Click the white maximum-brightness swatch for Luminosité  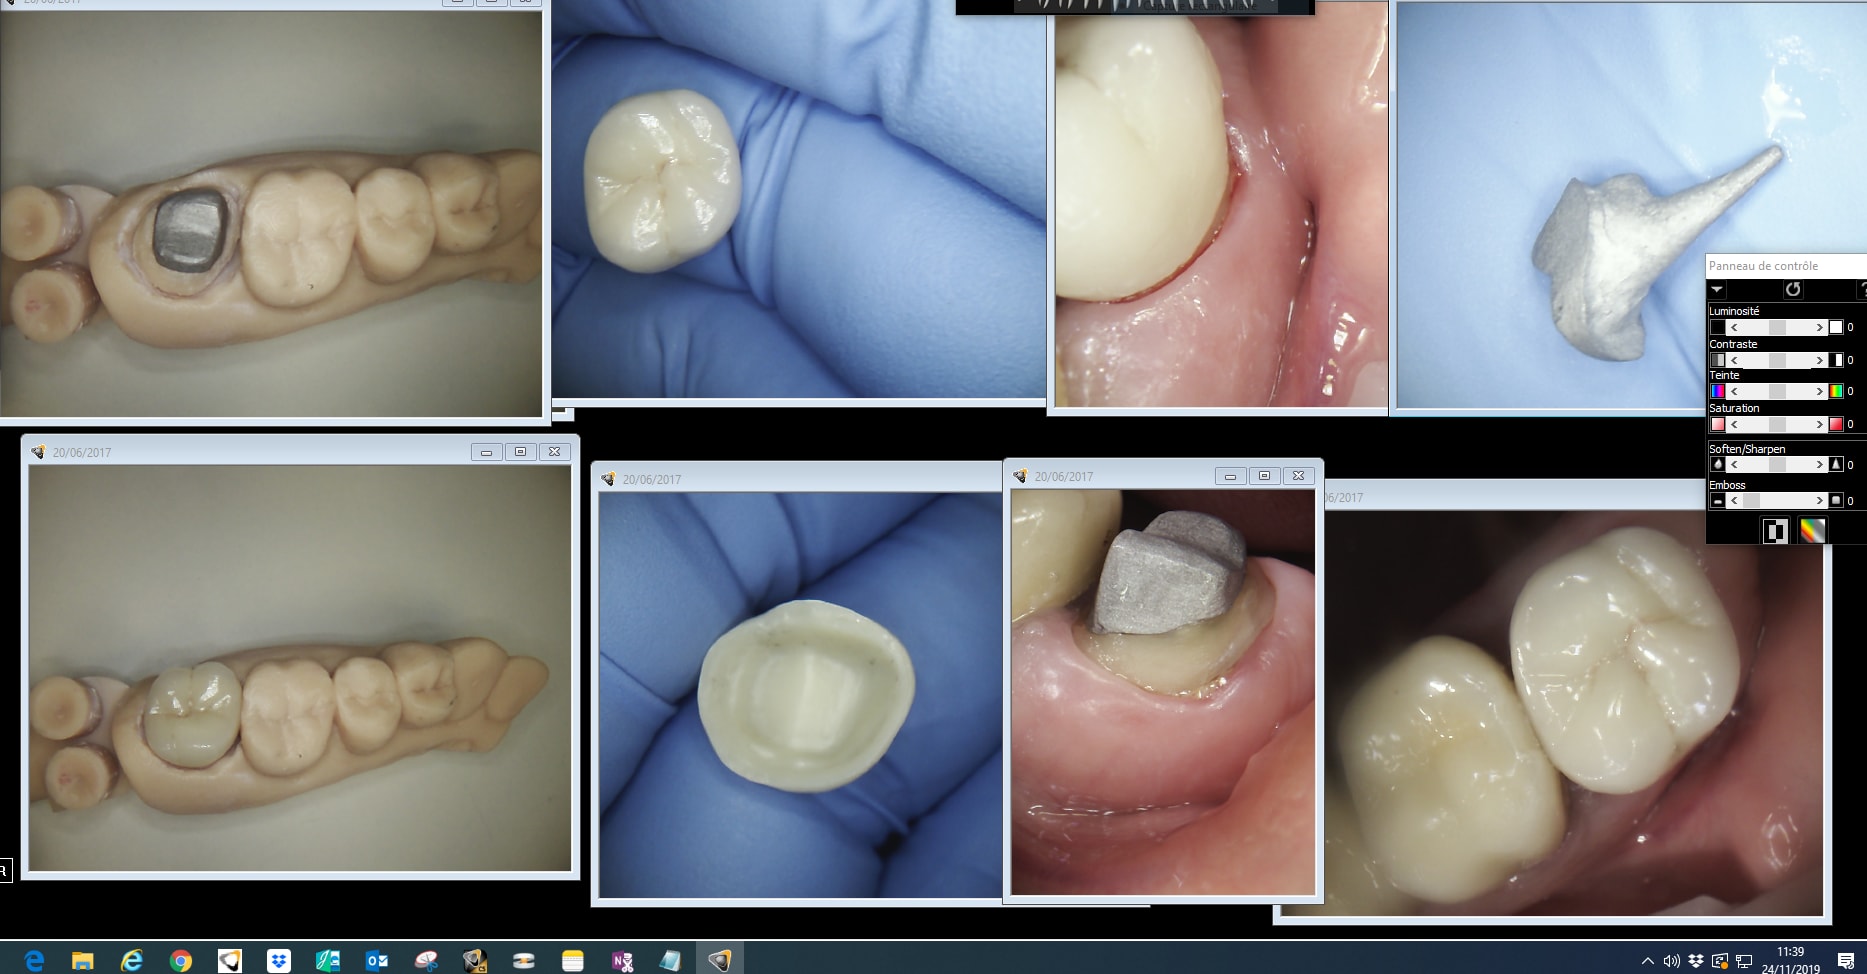(x=1836, y=328)
